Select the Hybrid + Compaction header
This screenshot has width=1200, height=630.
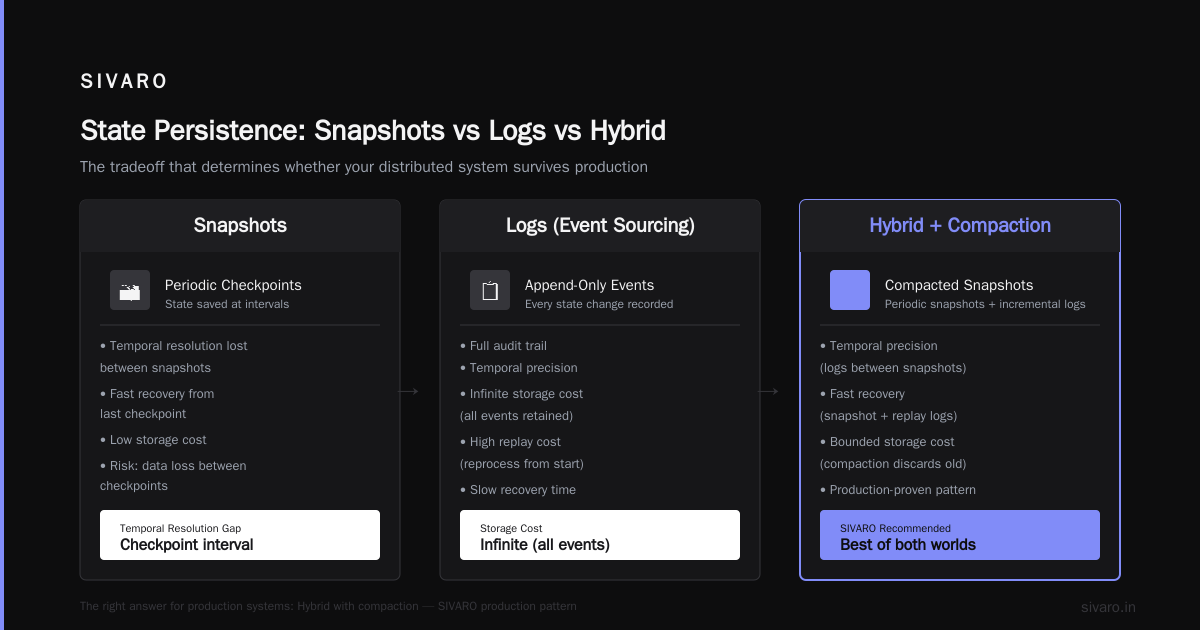pyautogui.click(x=960, y=226)
